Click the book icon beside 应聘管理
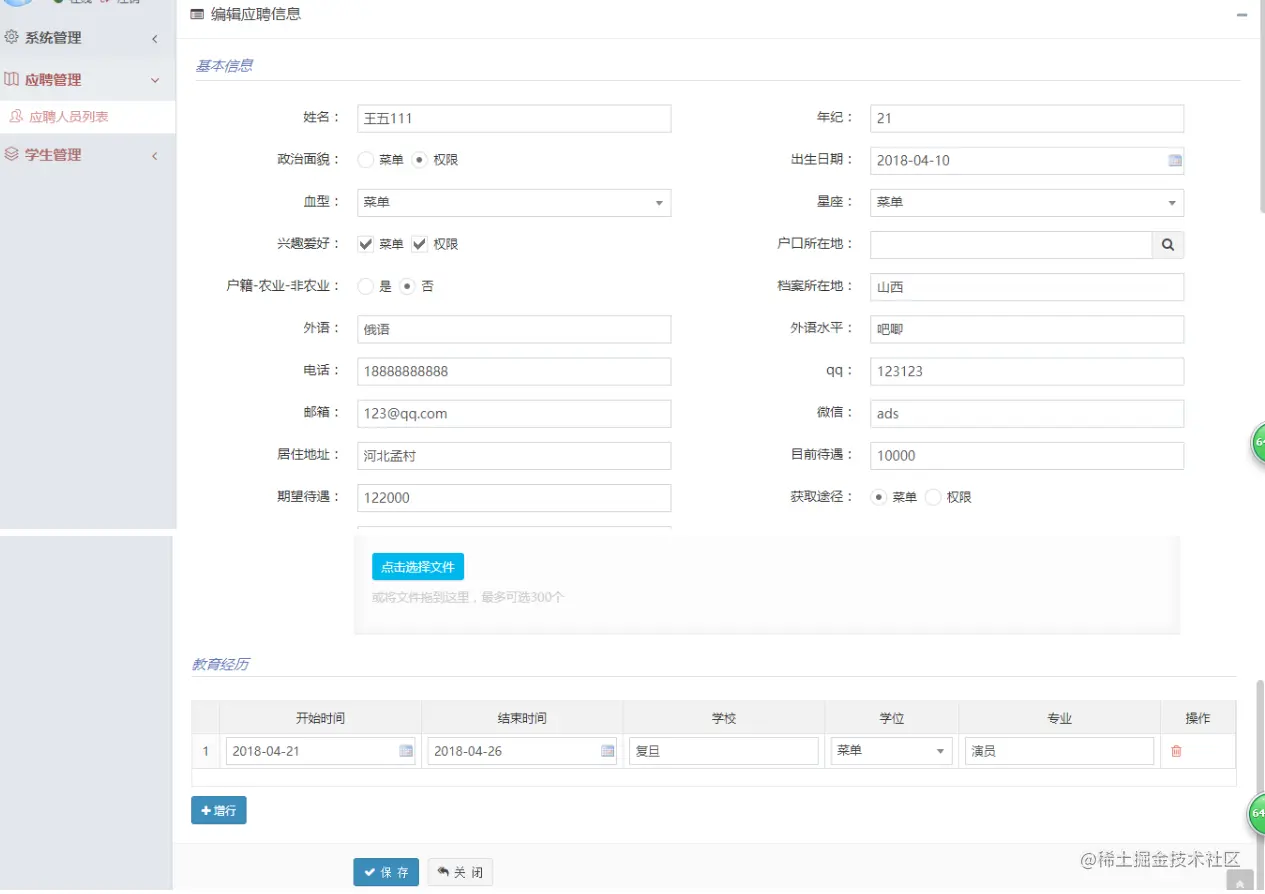The width and height of the screenshot is (1265, 894). pos(12,79)
